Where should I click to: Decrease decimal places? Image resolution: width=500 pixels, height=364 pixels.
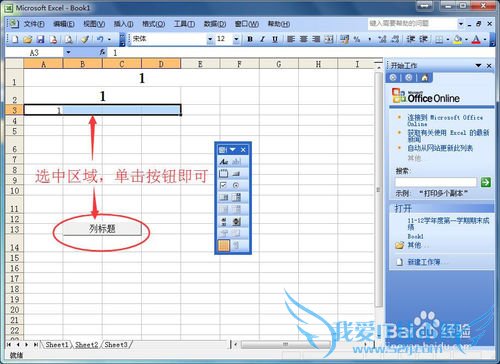tap(395, 39)
